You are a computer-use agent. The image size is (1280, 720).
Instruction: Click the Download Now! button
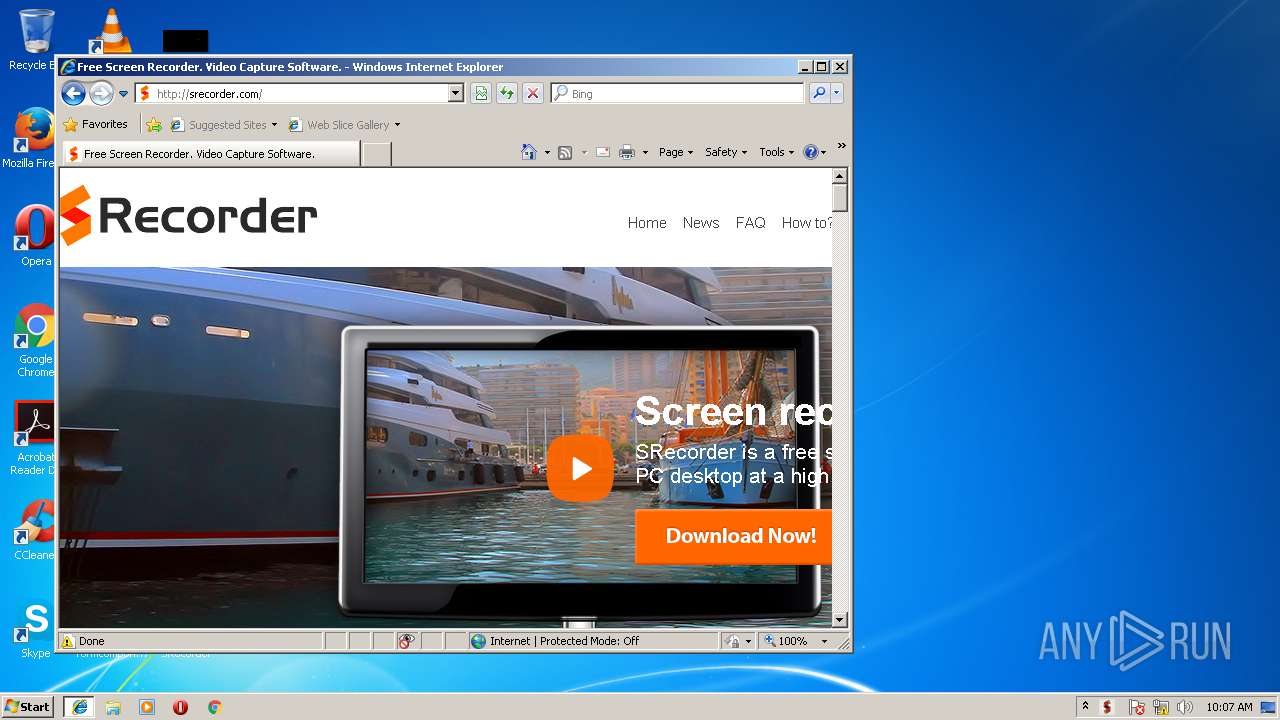pyautogui.click(x=734, y=536)
